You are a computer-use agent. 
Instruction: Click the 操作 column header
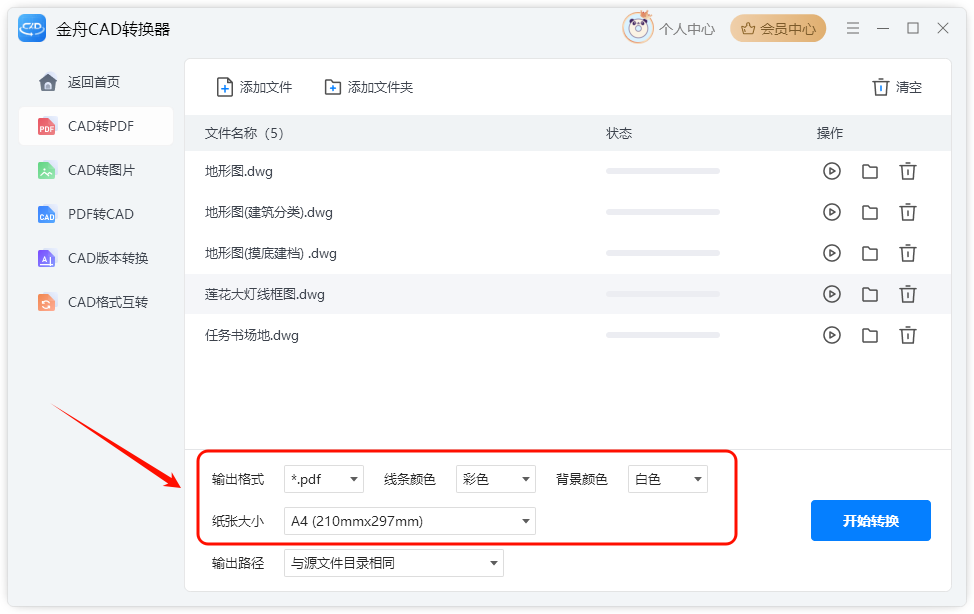click(x=829, y=133)
